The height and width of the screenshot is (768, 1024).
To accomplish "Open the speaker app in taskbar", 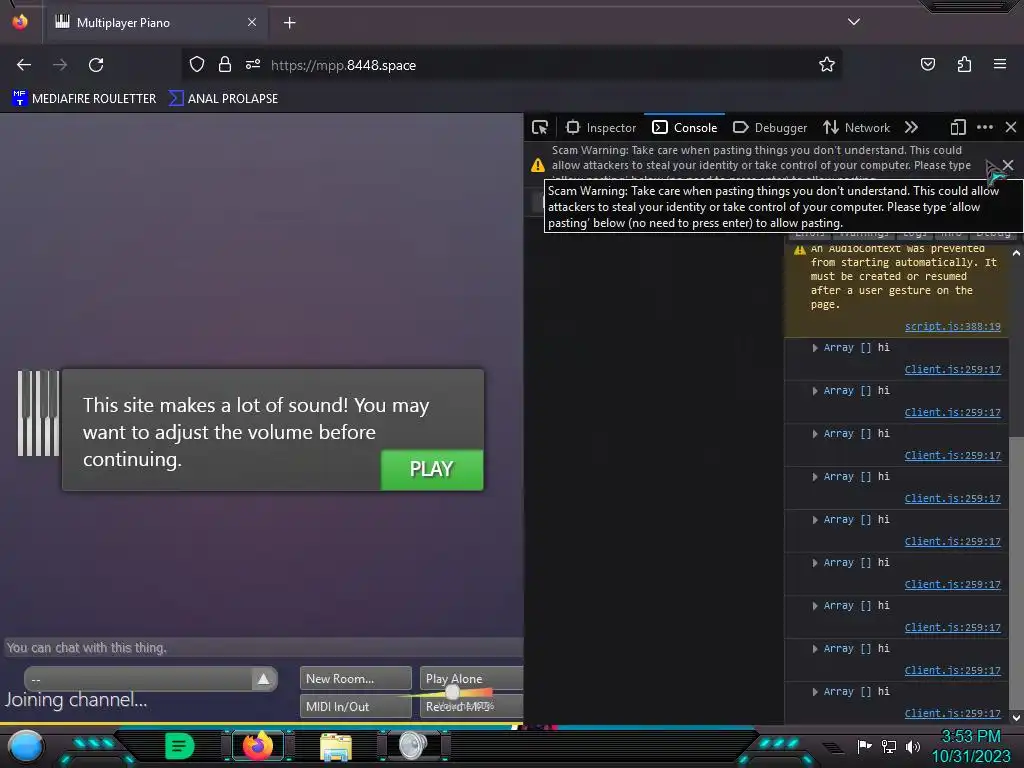I will pyautogui.click(x=413, y=746).
